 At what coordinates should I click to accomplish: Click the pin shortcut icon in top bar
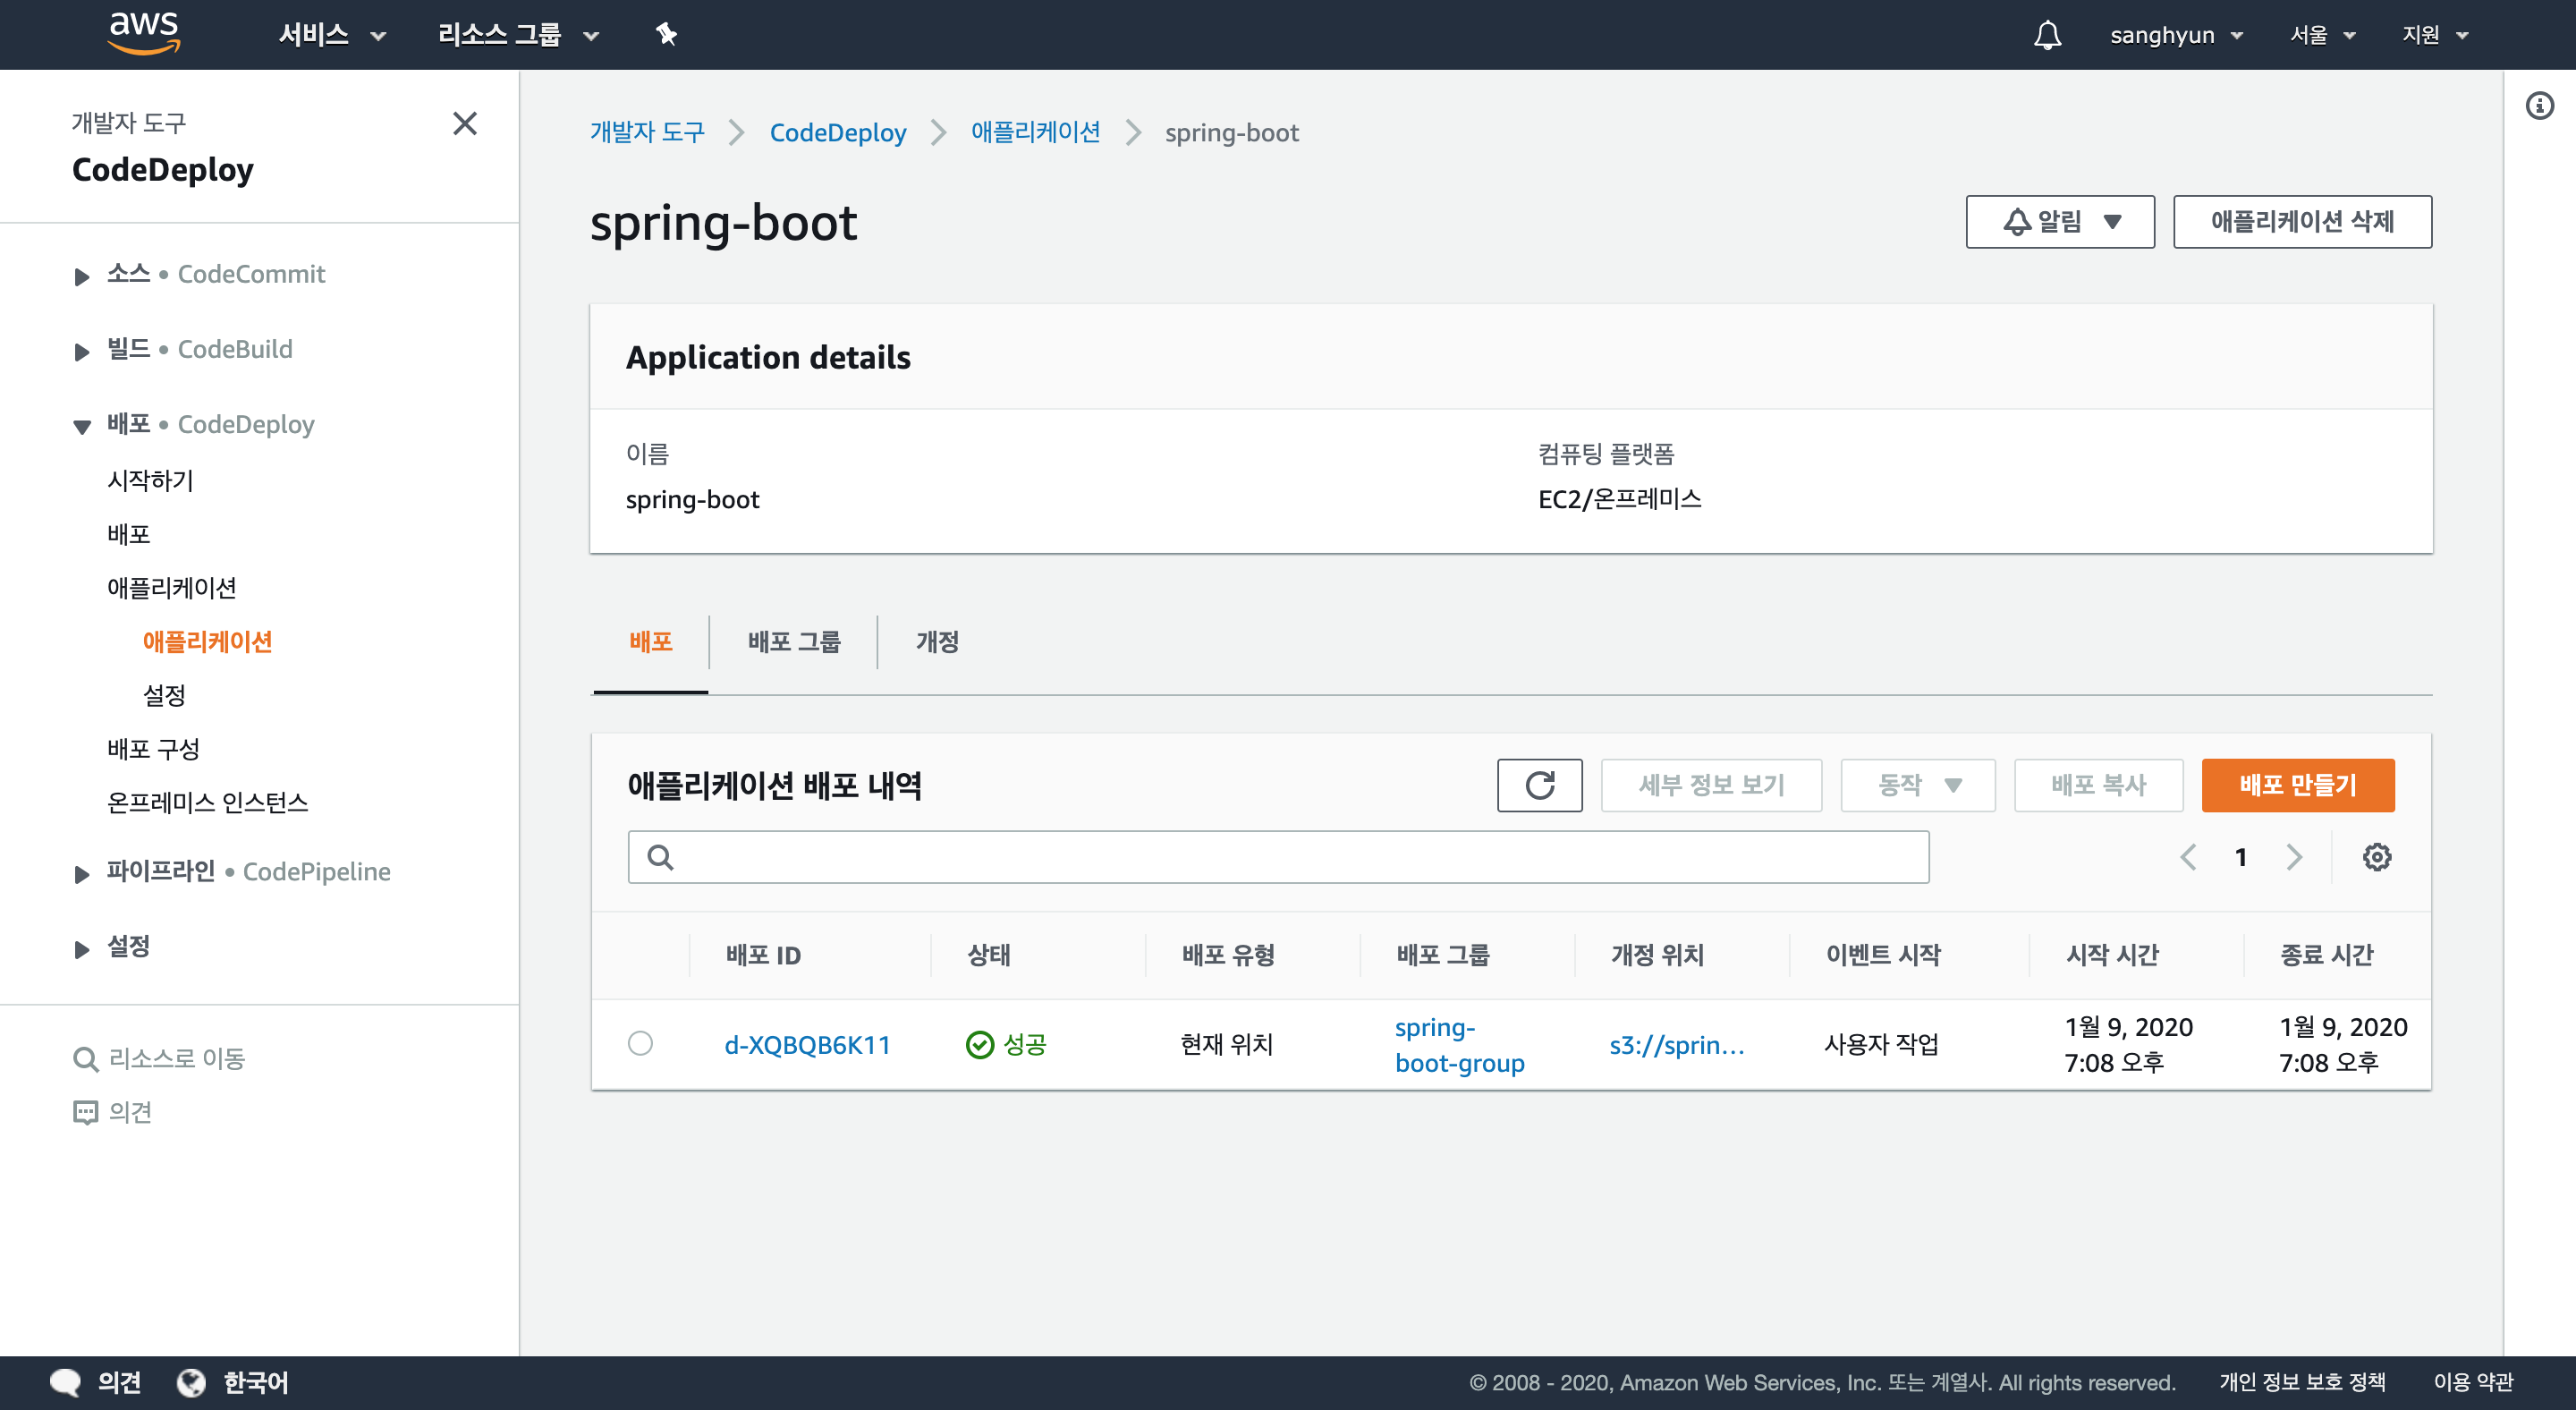point(666,34)
